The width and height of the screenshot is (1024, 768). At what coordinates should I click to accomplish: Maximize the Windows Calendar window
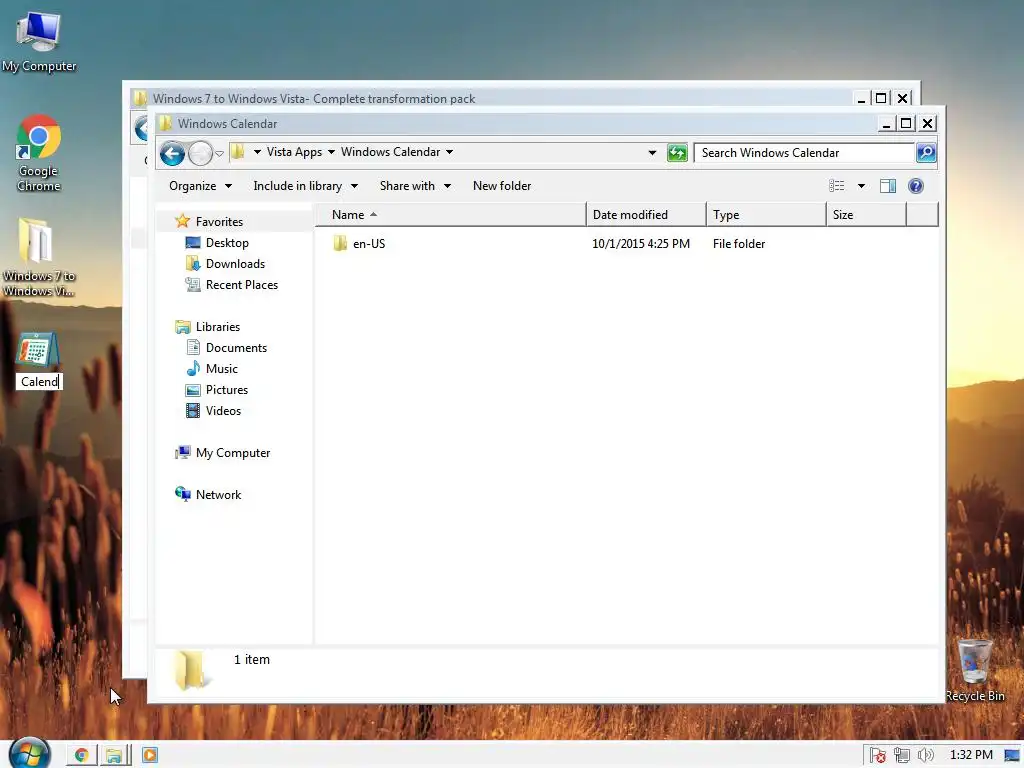click(x=906, y=123)
